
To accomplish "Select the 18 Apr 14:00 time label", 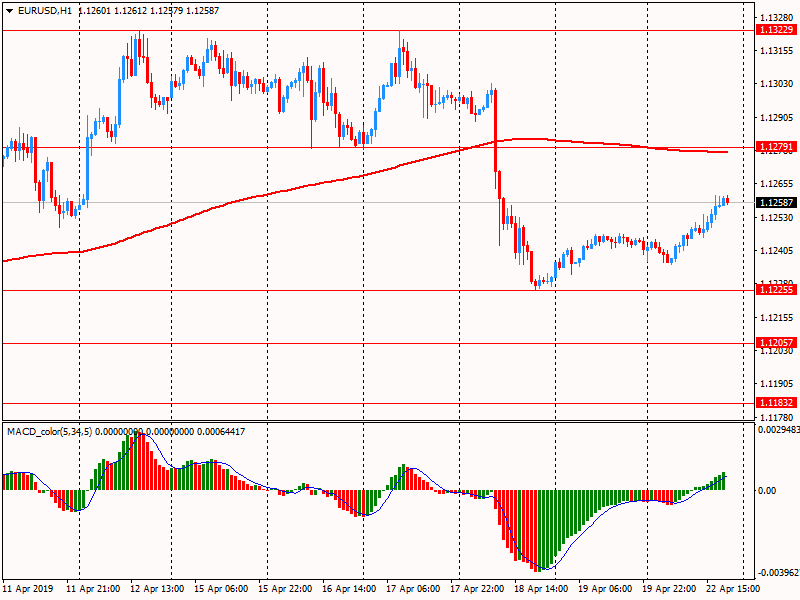I will 541,589.
